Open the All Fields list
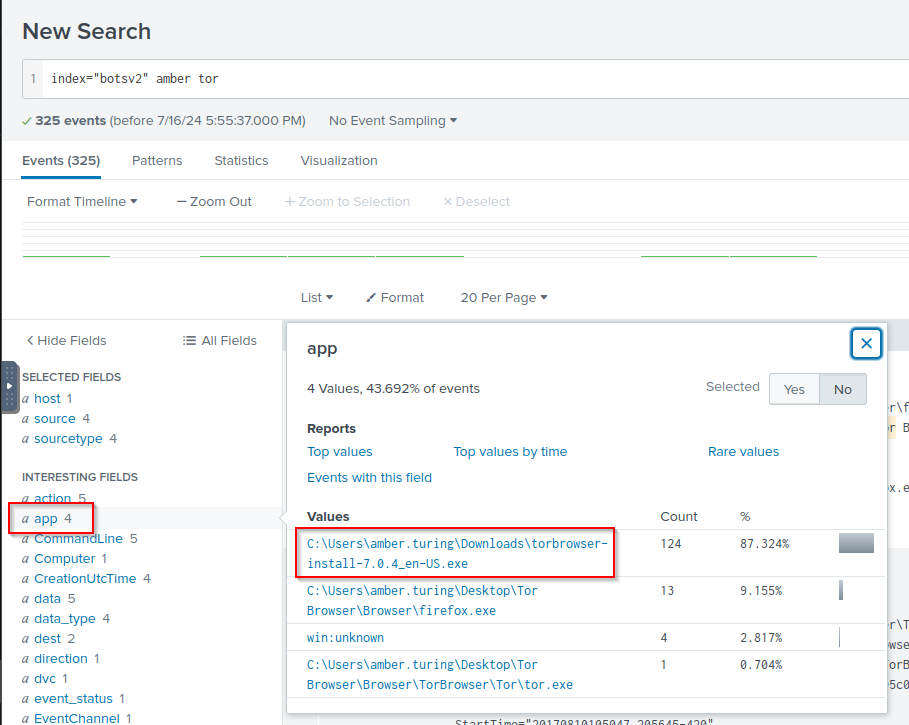 click(x=220, y=341)
